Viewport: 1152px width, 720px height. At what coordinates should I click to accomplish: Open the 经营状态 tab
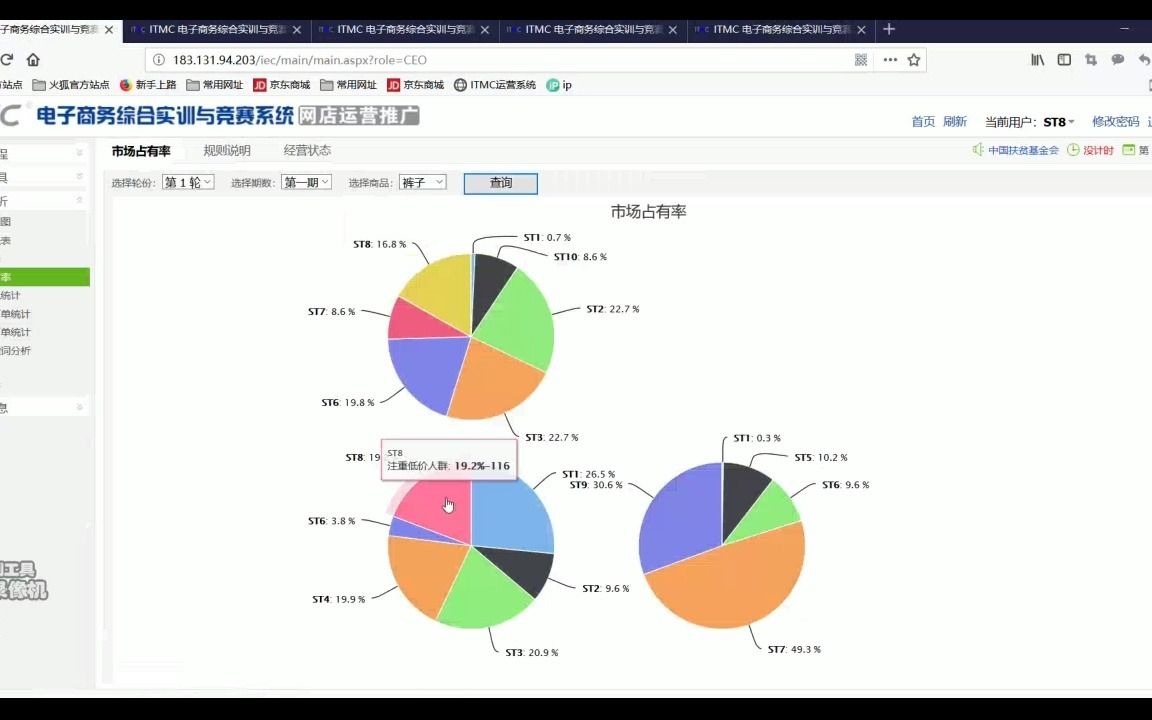click(308, 151)
